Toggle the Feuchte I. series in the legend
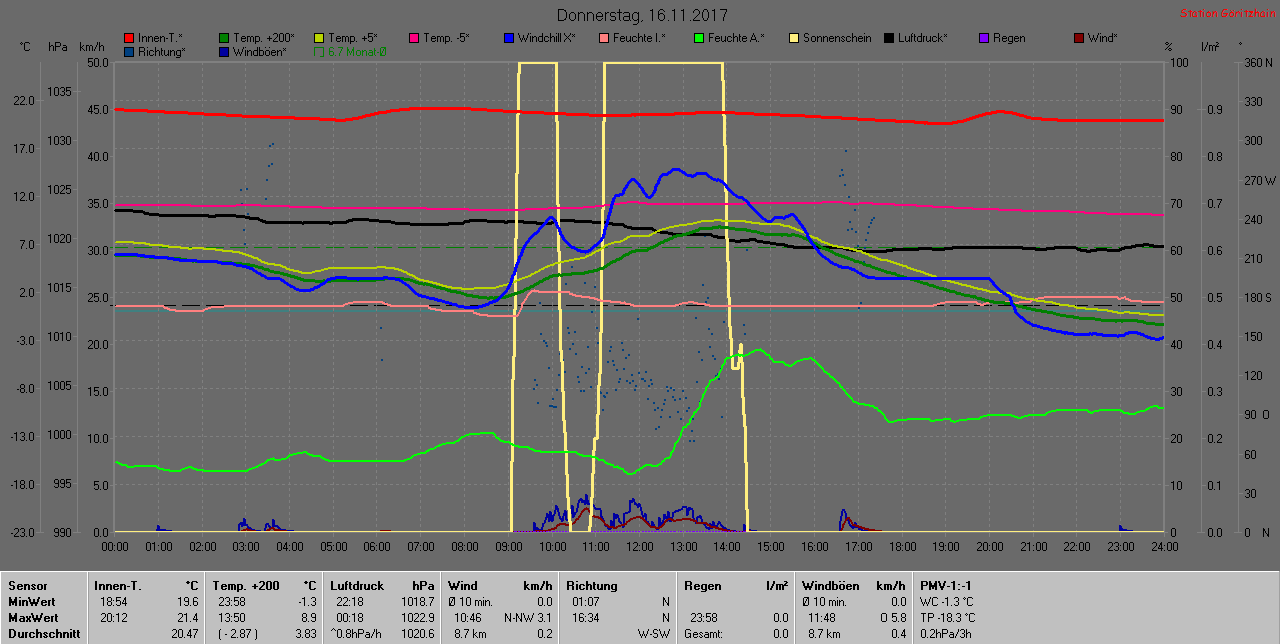This screenshot has height=644, width=1280. point(639,38)
